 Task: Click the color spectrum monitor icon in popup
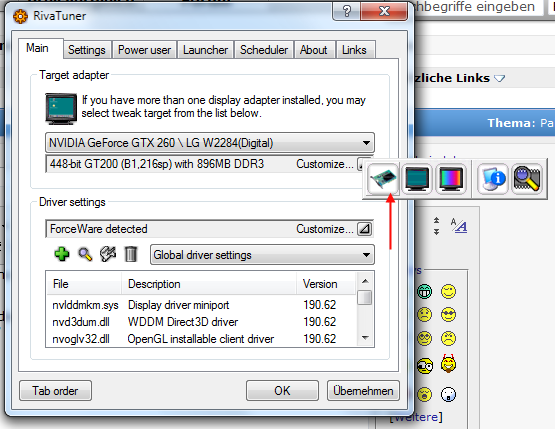coord(450,179)
